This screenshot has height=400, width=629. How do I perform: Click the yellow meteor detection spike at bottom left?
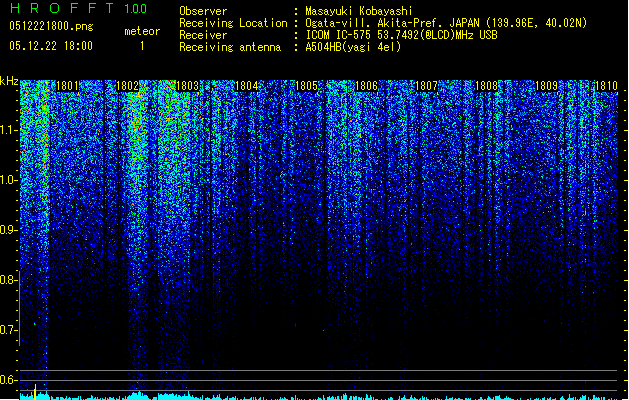(x=35, y=392)
